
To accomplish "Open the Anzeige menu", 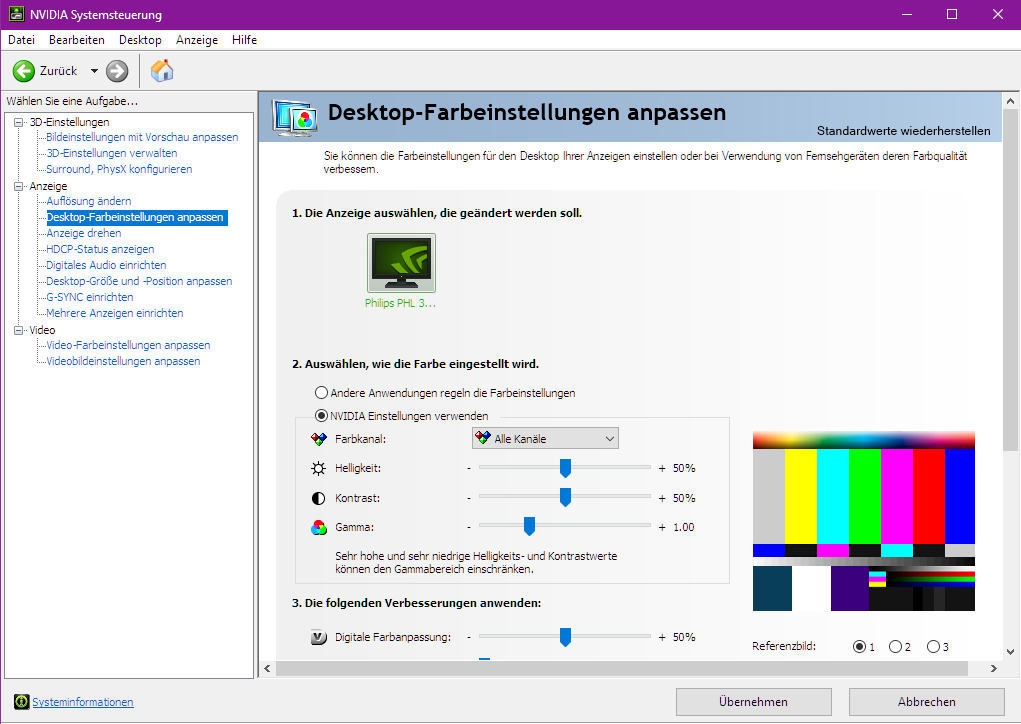I will pos(197,40).
